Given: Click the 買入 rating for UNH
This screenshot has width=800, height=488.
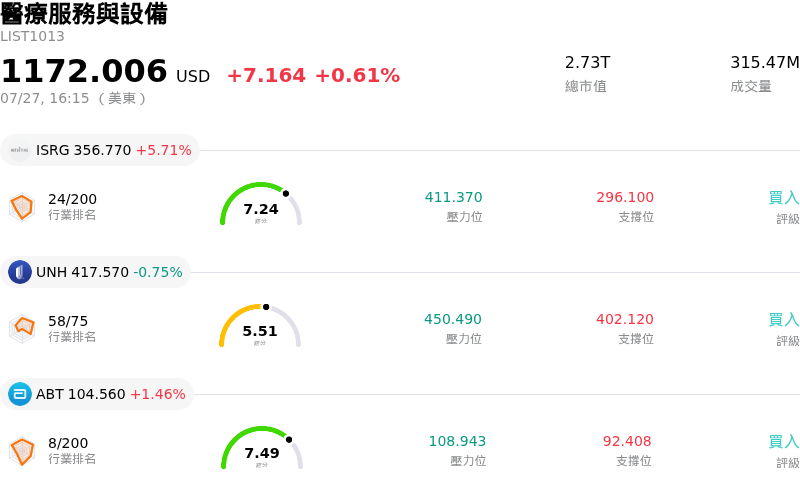Looking at the screenshot, I should tap(784, 320).
